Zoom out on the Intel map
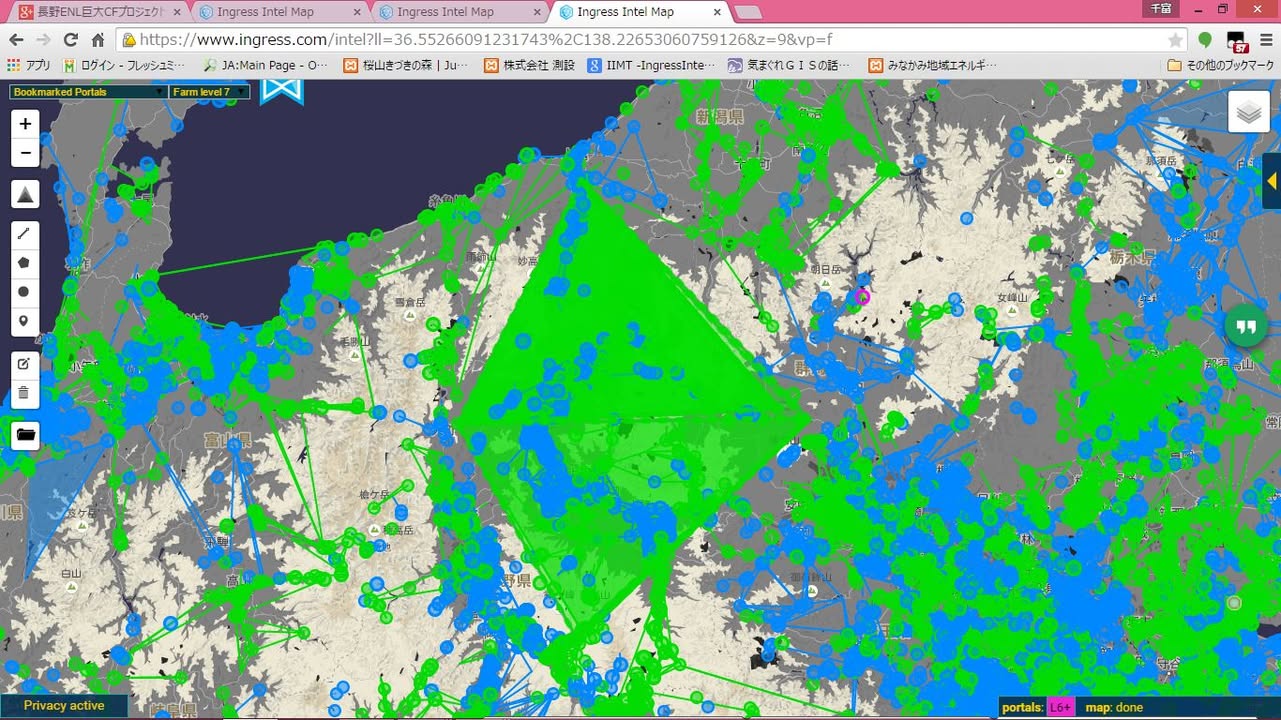 (25, 153)
